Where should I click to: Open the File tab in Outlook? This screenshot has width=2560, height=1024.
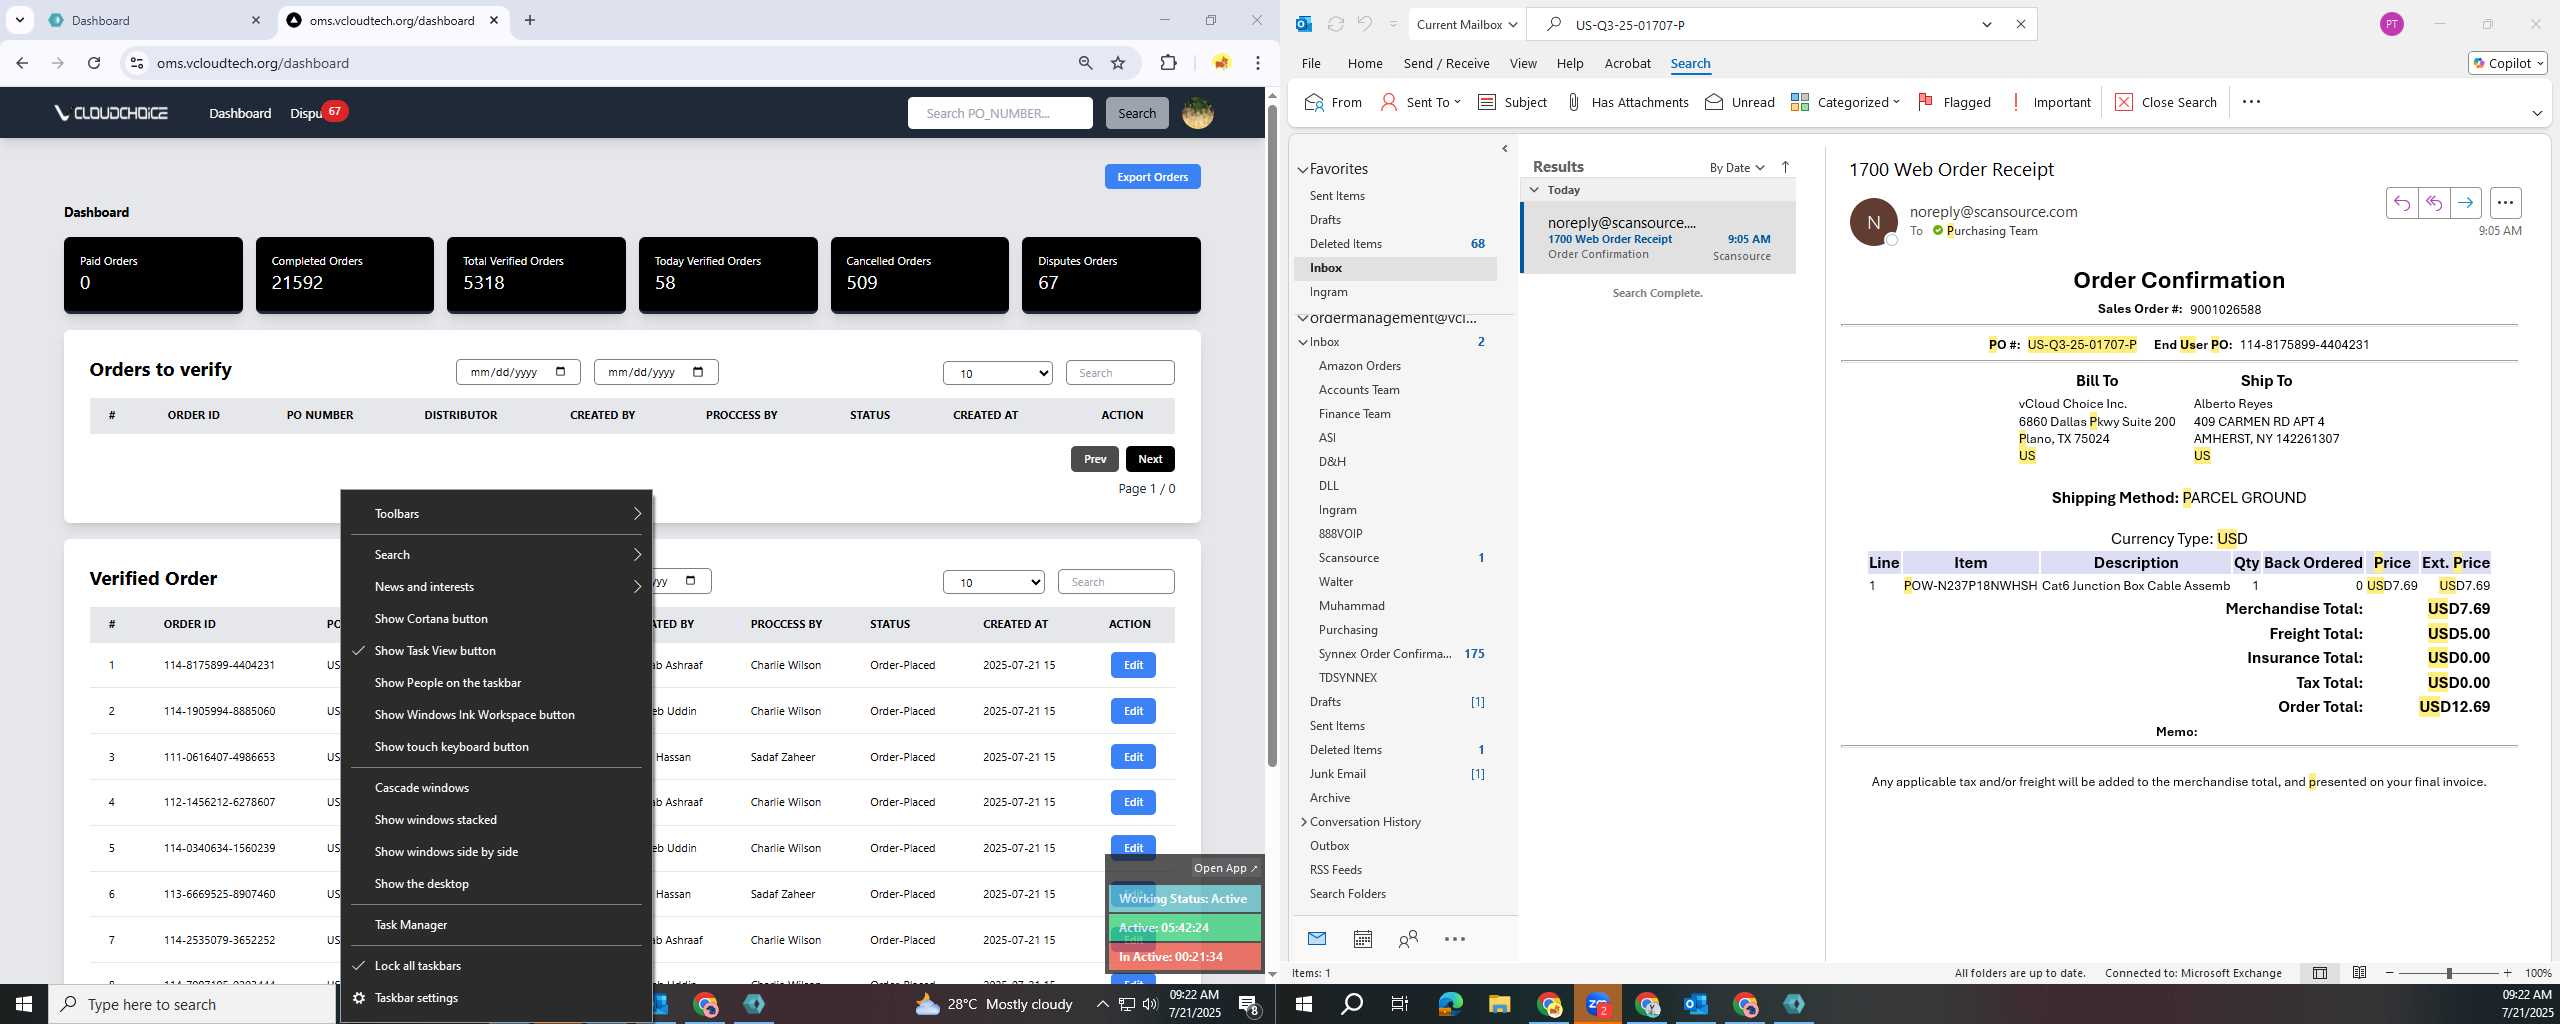tap(1310, 63)
